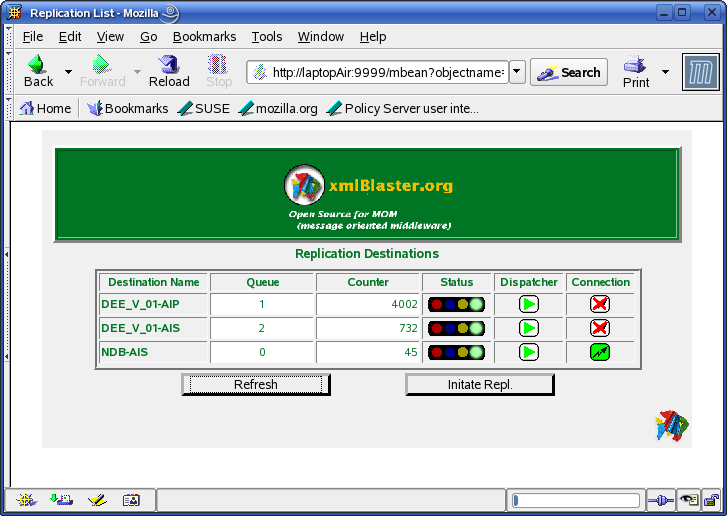Click the Initate Repl. button
The height and width of the screenshot is (516, 727).
pos(480,385)
